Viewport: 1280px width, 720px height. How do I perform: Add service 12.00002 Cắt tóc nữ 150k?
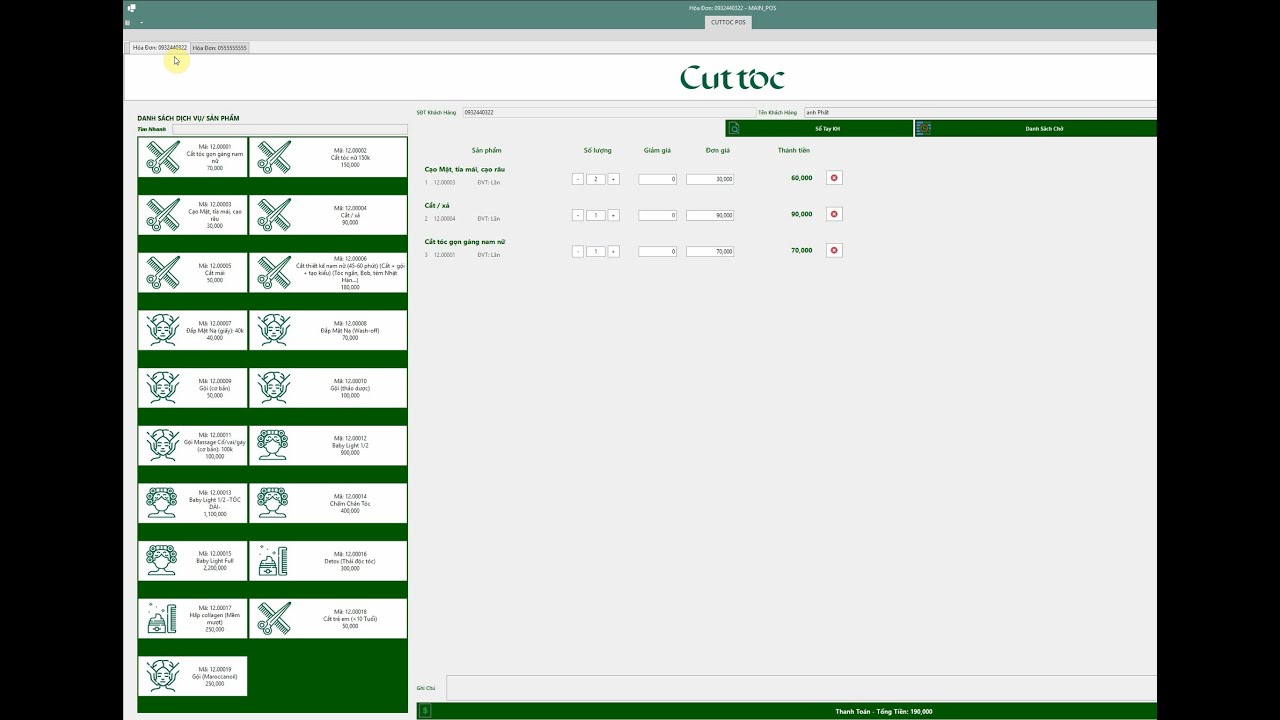click(328, 157)
